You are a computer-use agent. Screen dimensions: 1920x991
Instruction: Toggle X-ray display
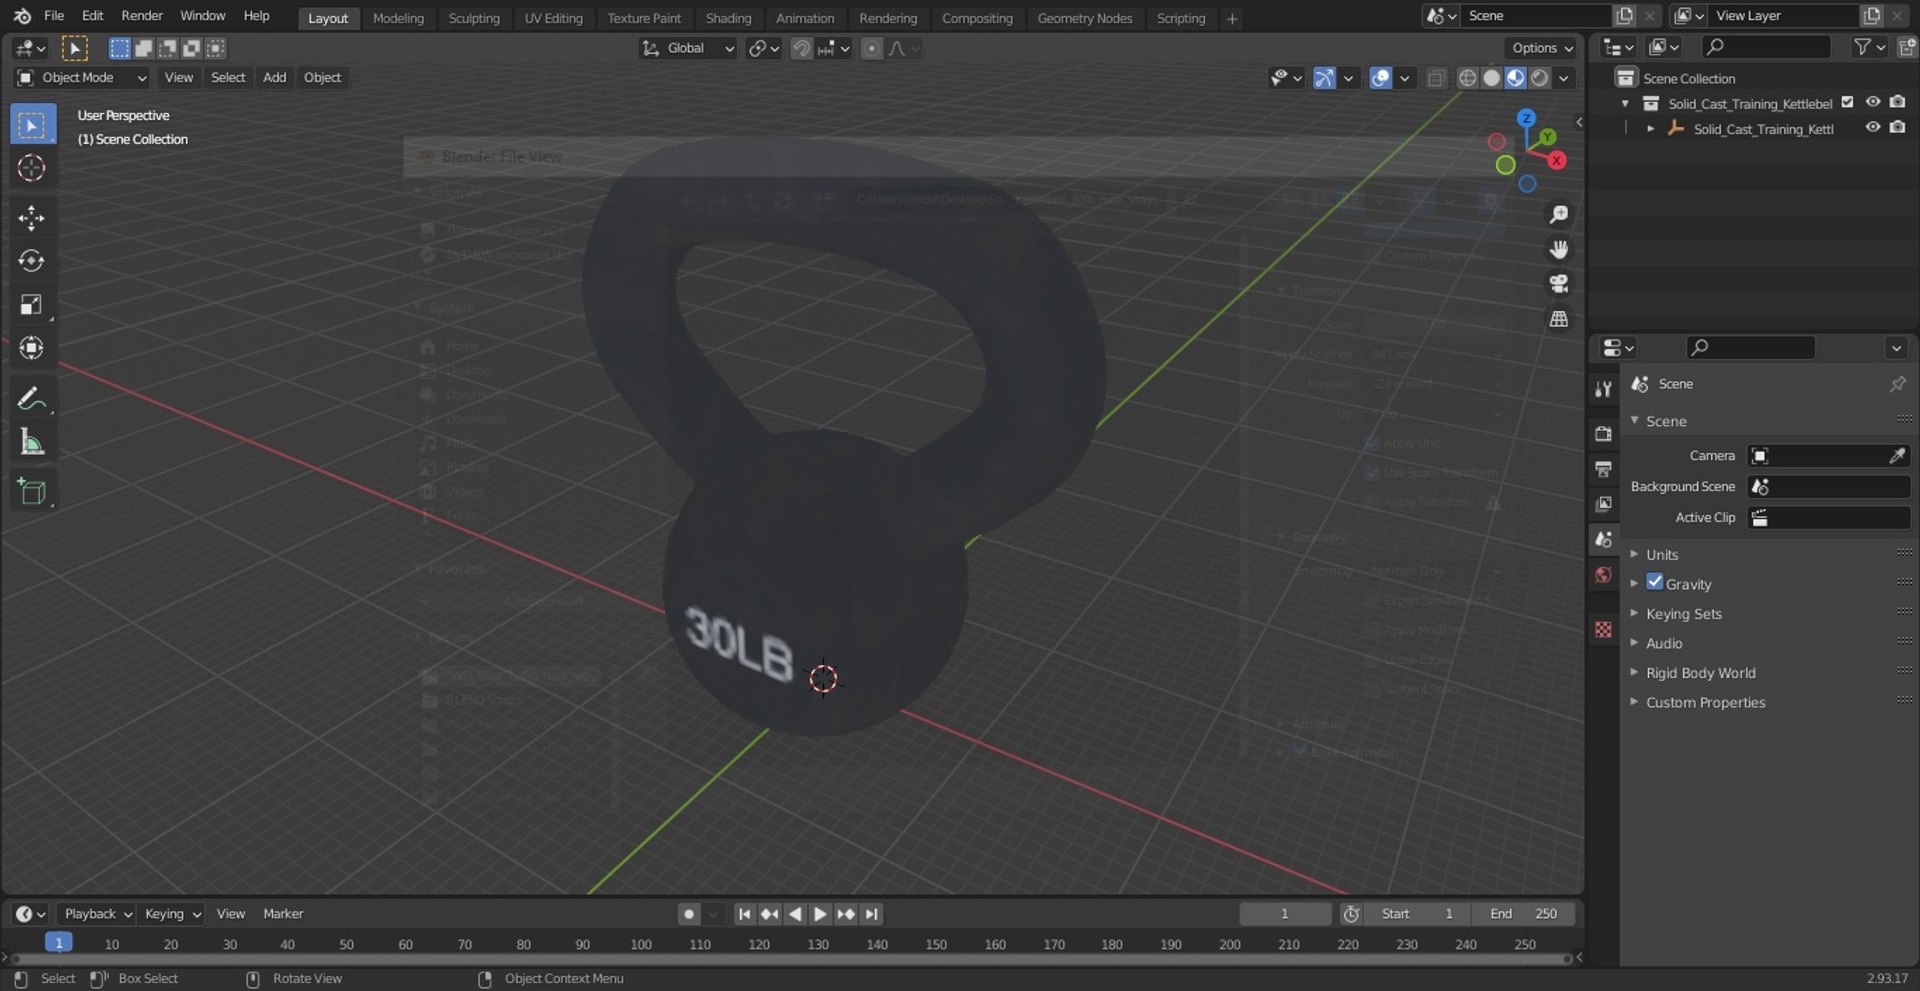pos(1436,78)
